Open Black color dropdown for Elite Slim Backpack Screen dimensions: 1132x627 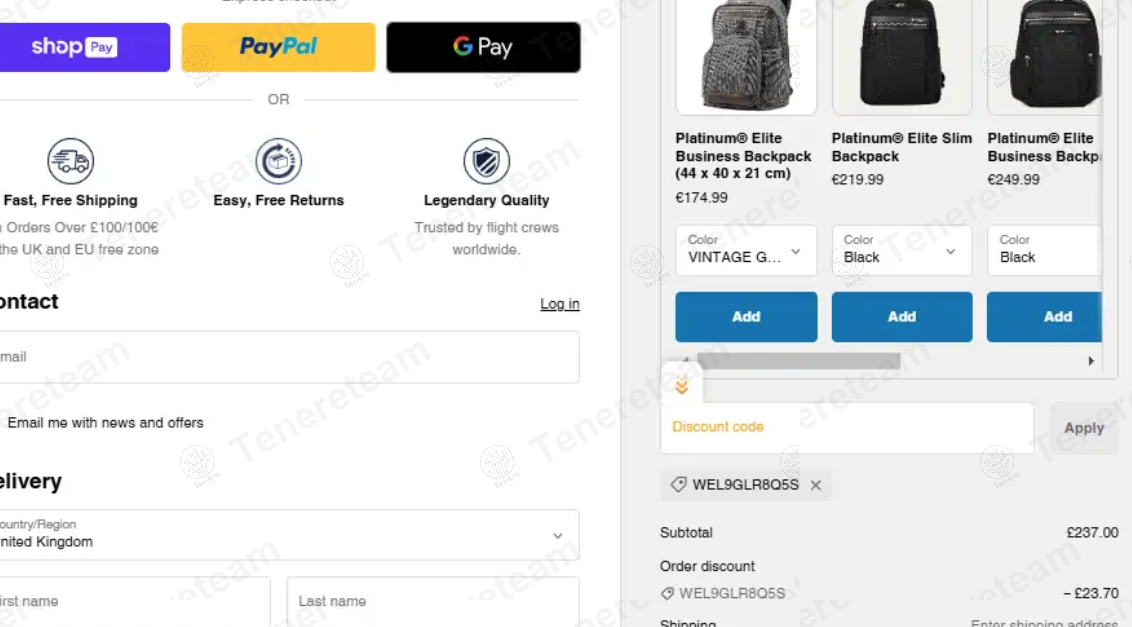click(901, 250)
